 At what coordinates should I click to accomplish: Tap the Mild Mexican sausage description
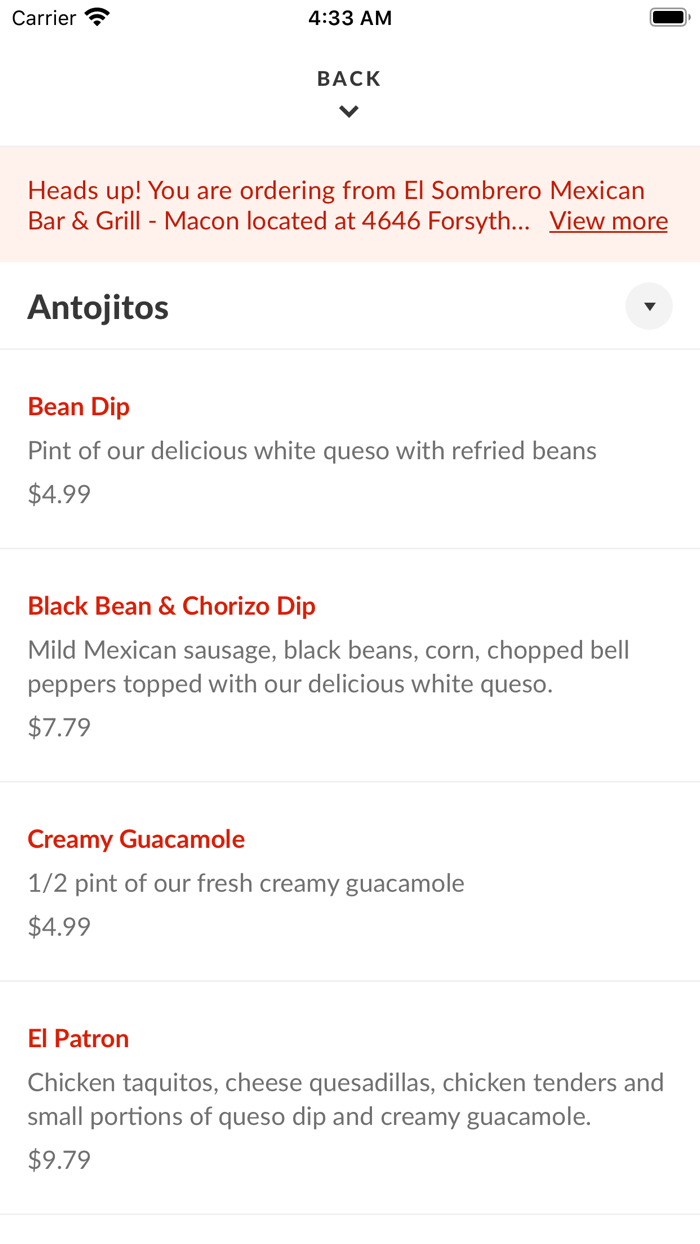[x=328, y=667]
